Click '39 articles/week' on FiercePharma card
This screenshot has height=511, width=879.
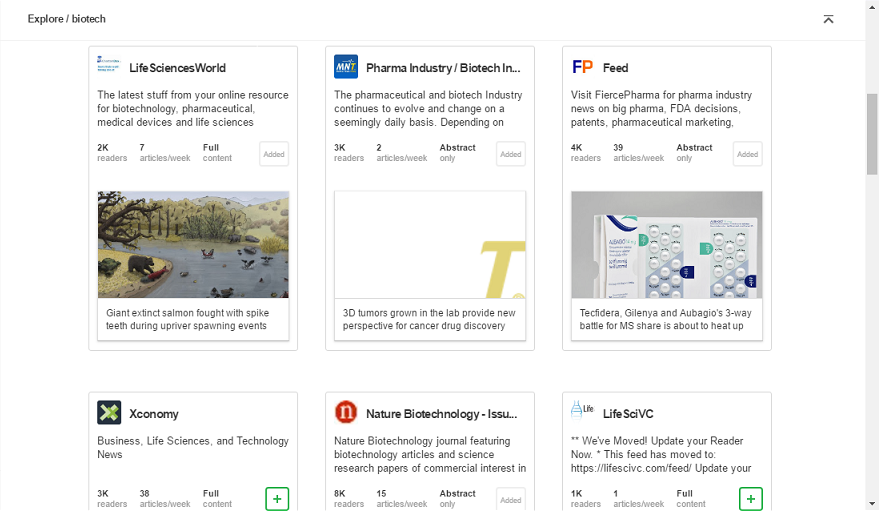pos(639,152)
